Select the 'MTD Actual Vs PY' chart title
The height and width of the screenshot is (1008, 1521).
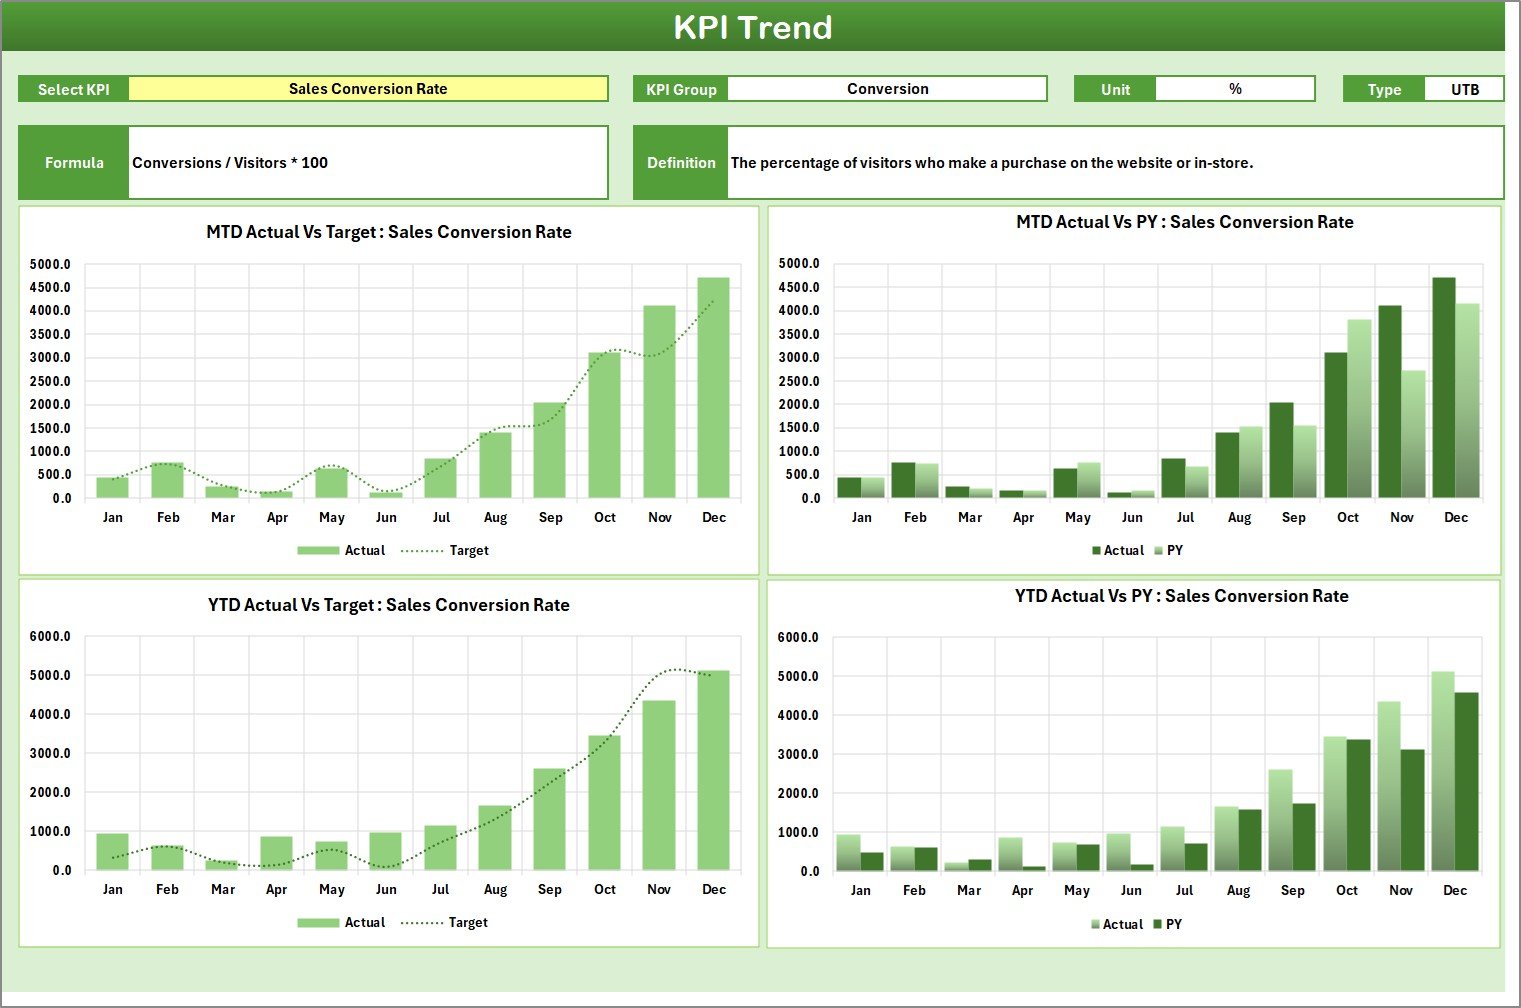point(1184,222)
